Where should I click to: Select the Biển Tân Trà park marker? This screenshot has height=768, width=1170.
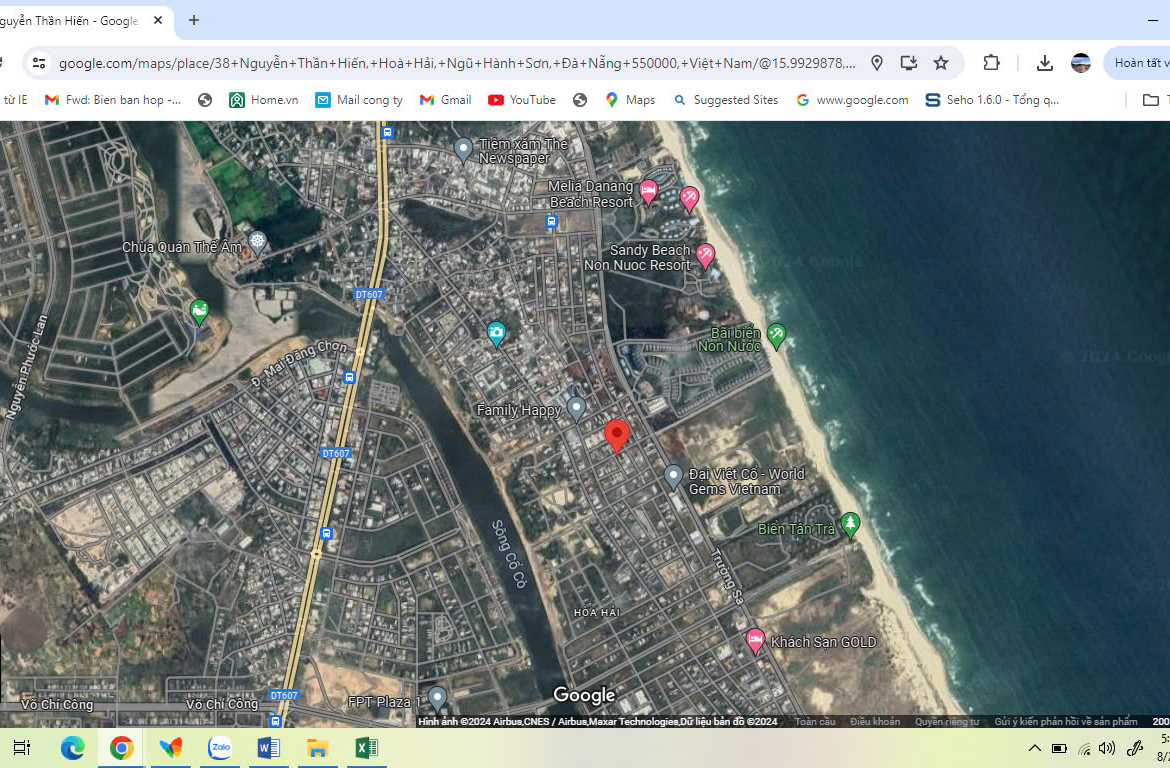point(850,523)
